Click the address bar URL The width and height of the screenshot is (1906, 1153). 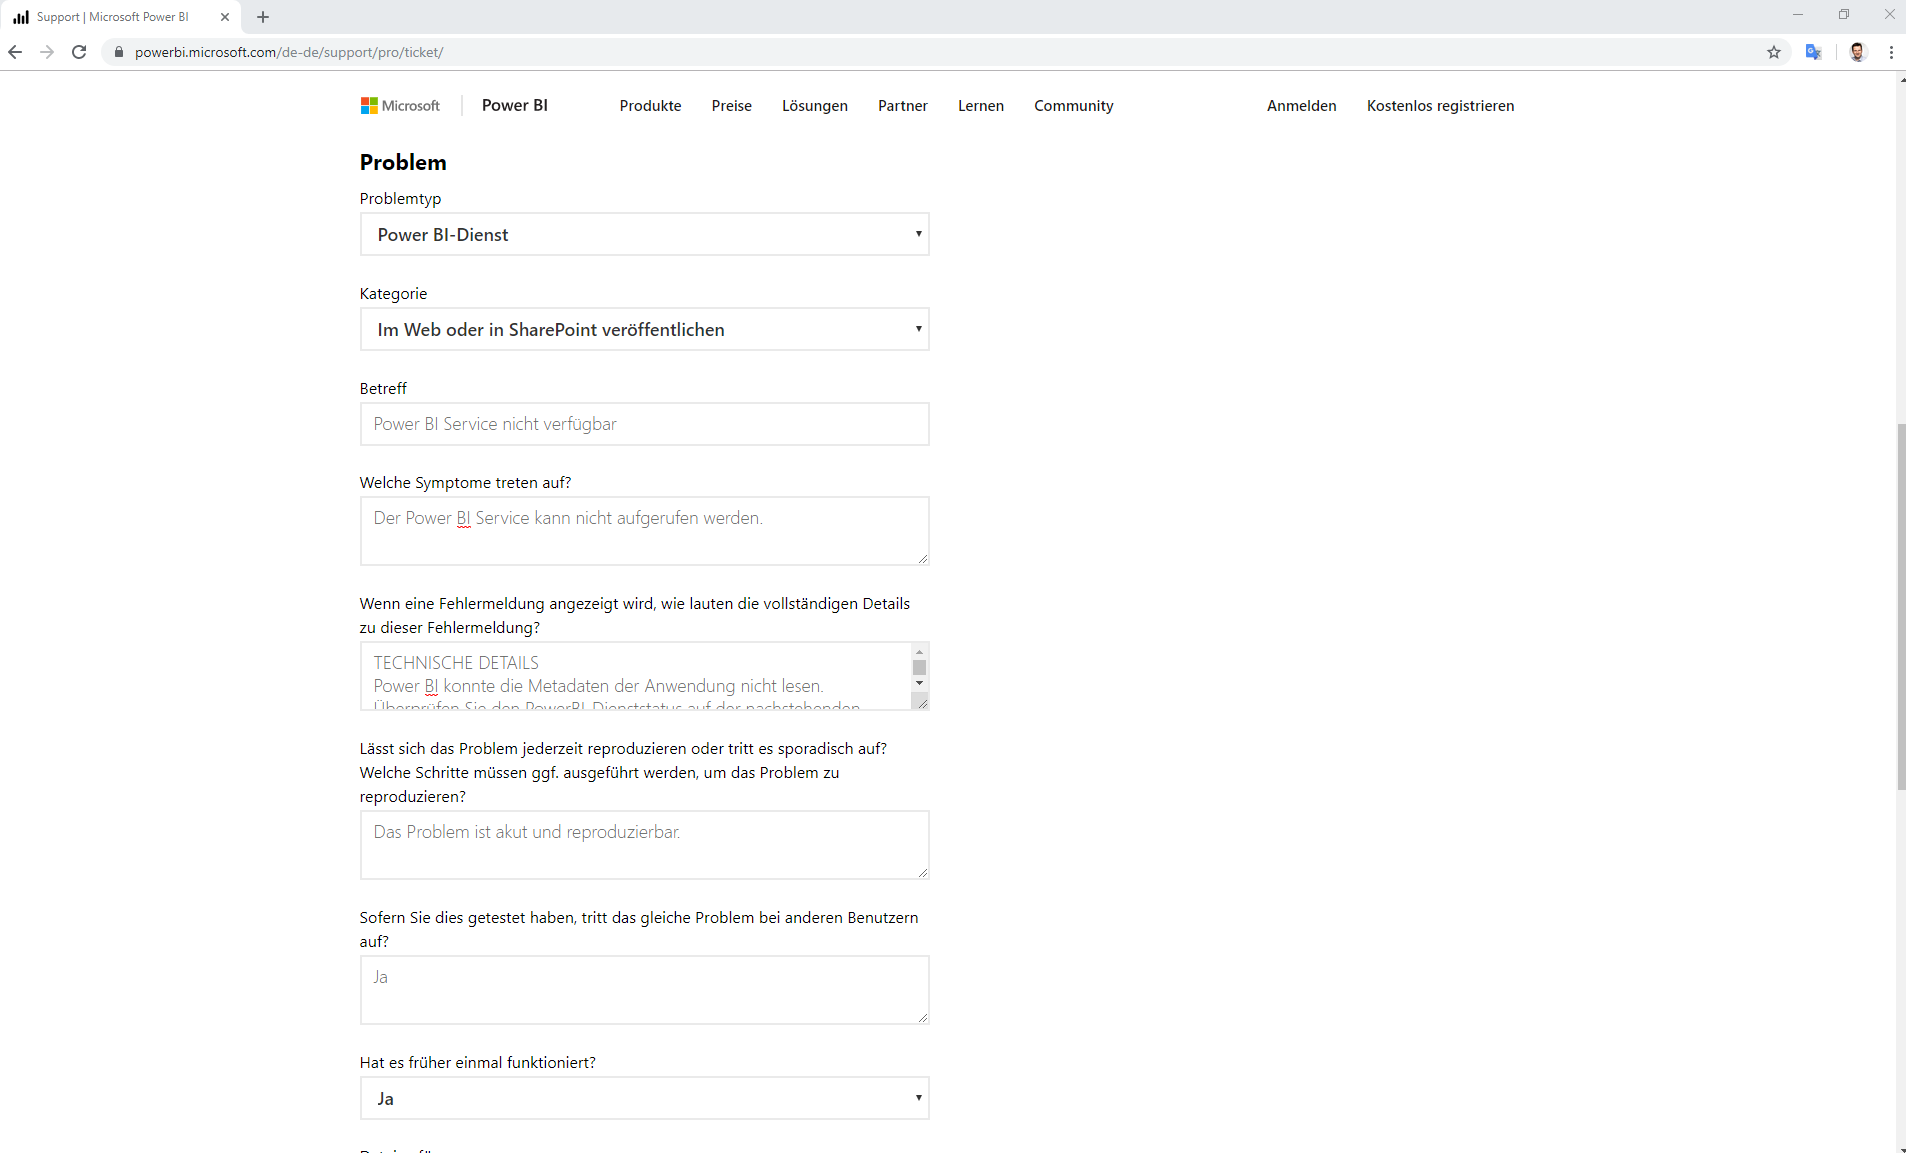(289, 52)
